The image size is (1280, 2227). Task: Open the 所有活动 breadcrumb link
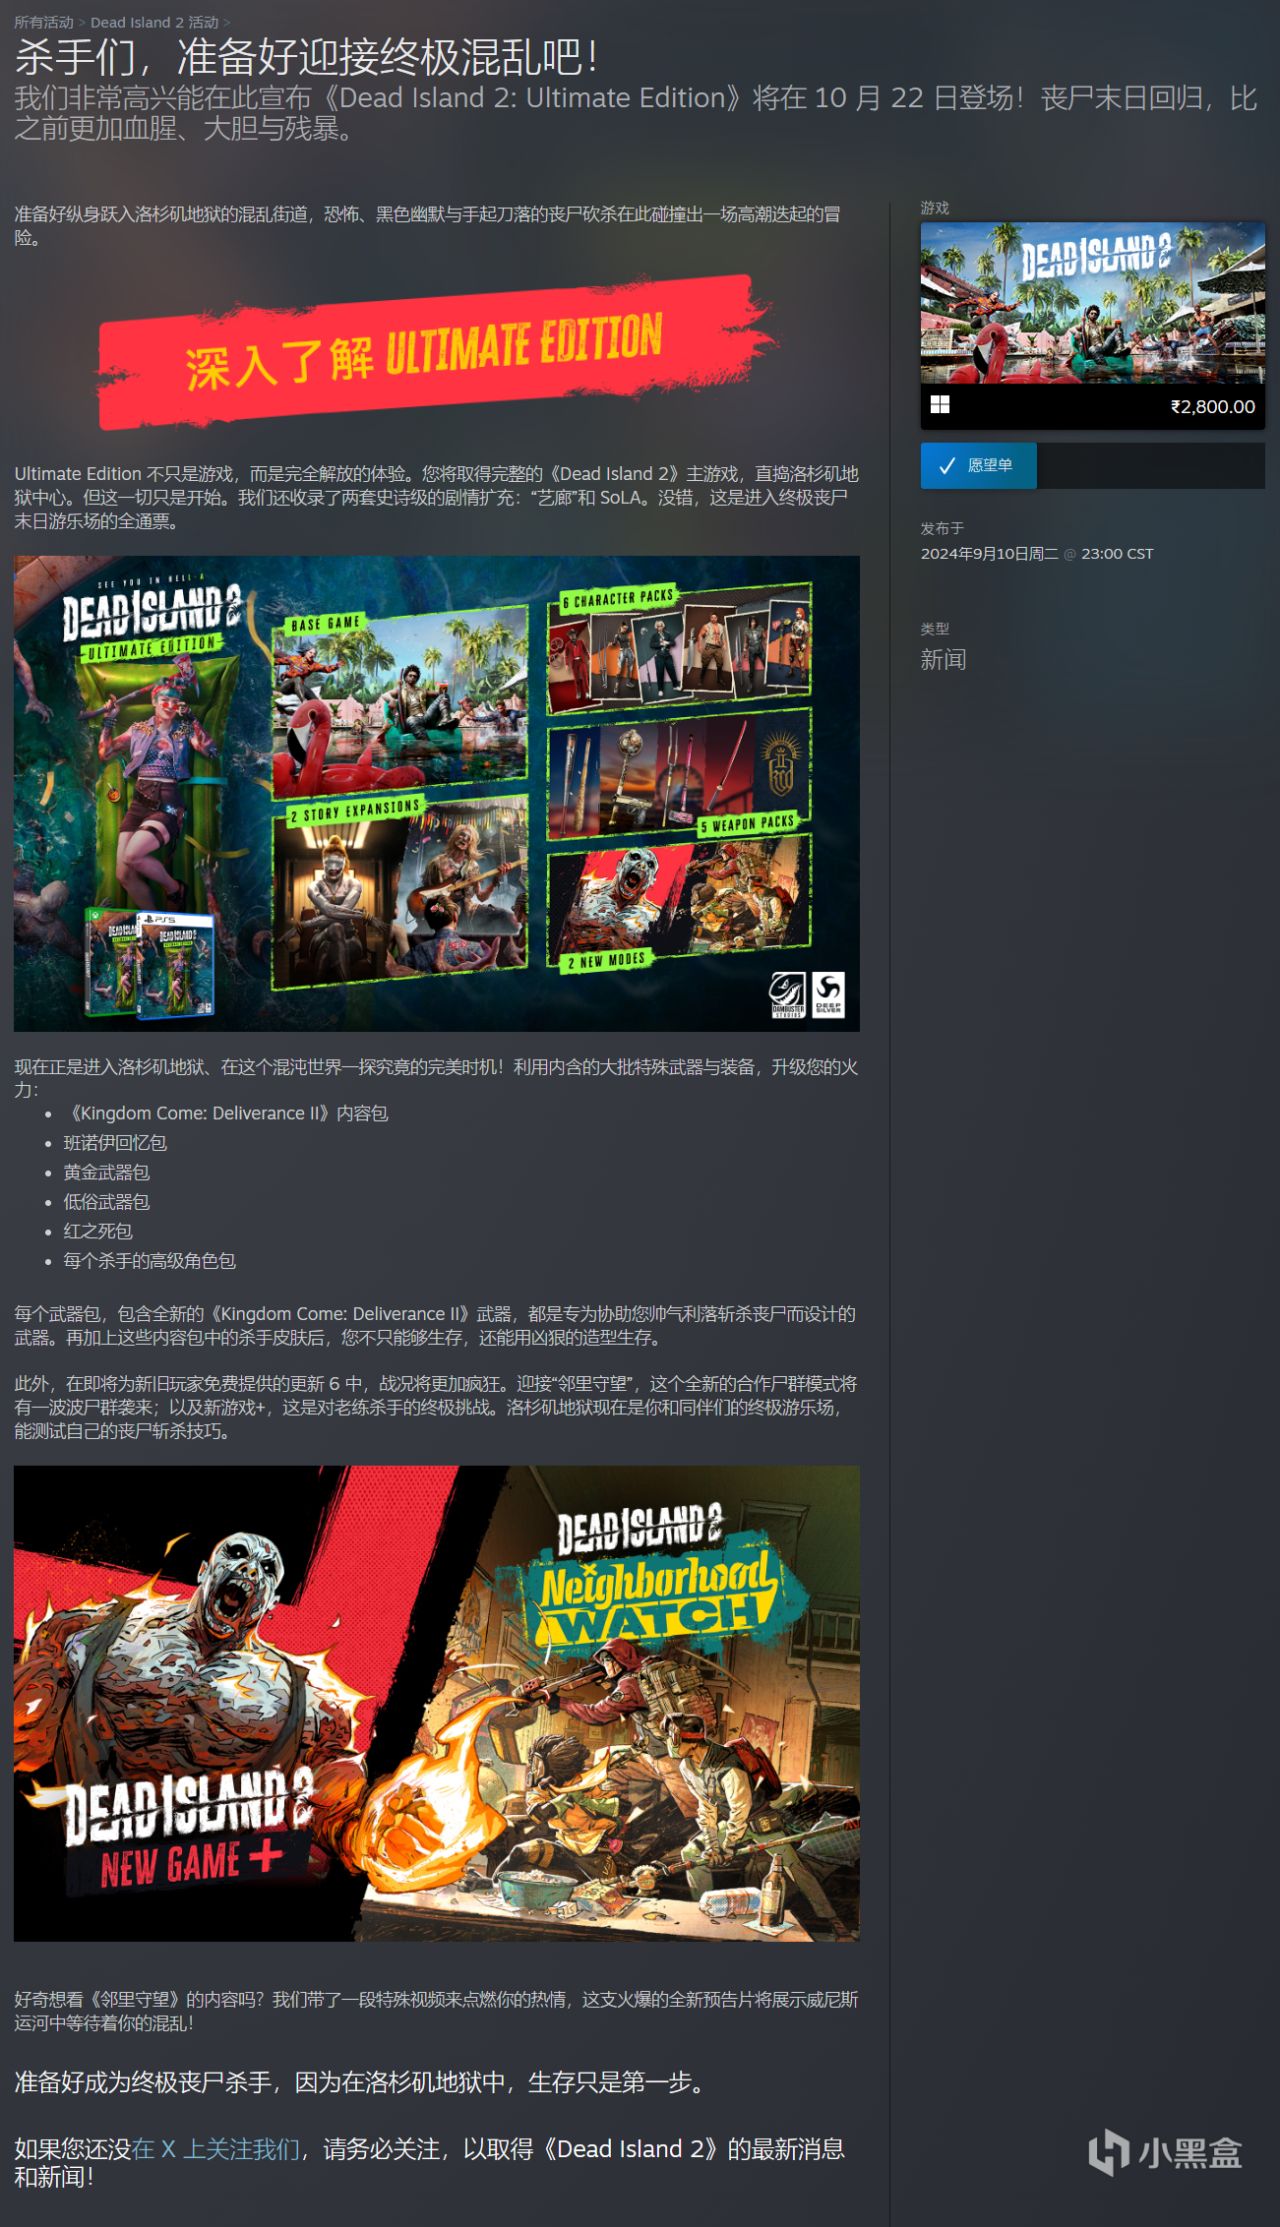click(x=44, y=22)
